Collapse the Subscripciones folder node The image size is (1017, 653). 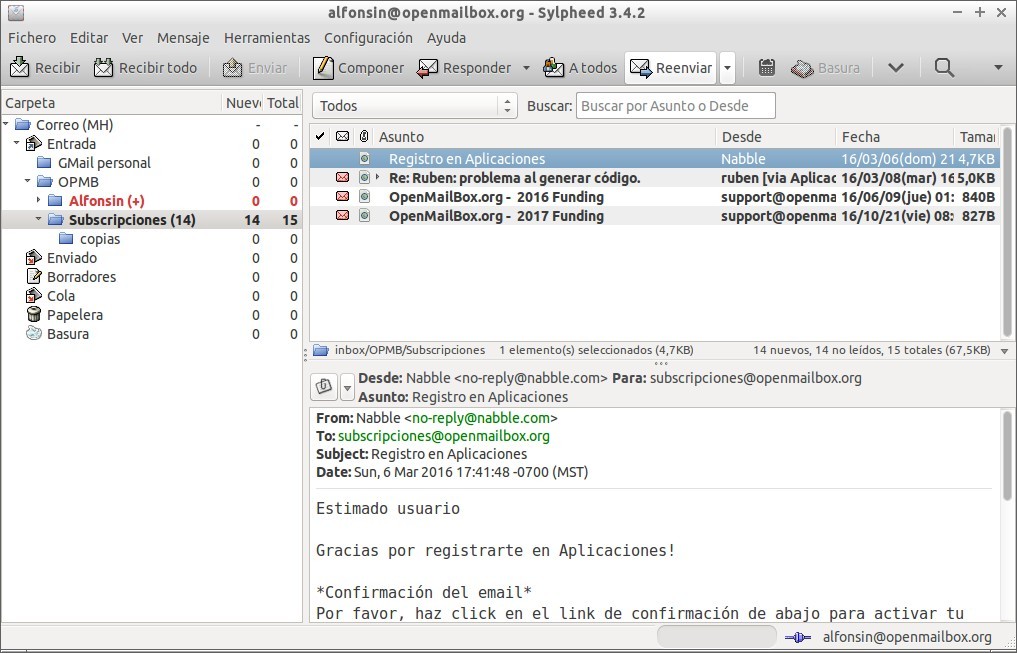(x=39, y=219)
